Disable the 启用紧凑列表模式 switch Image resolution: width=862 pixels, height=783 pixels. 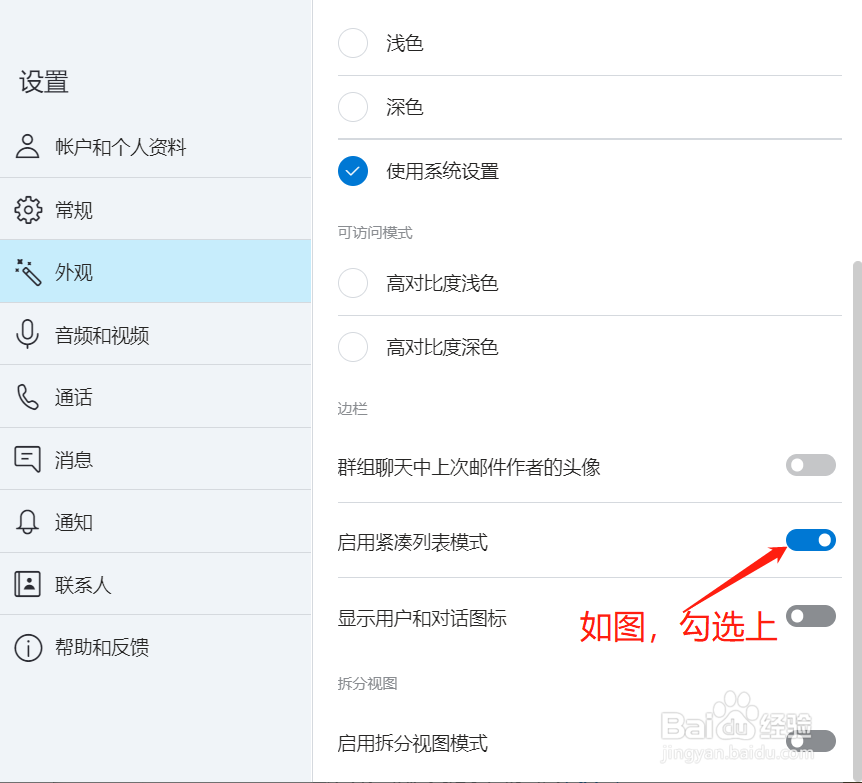[x=811, y=540]
